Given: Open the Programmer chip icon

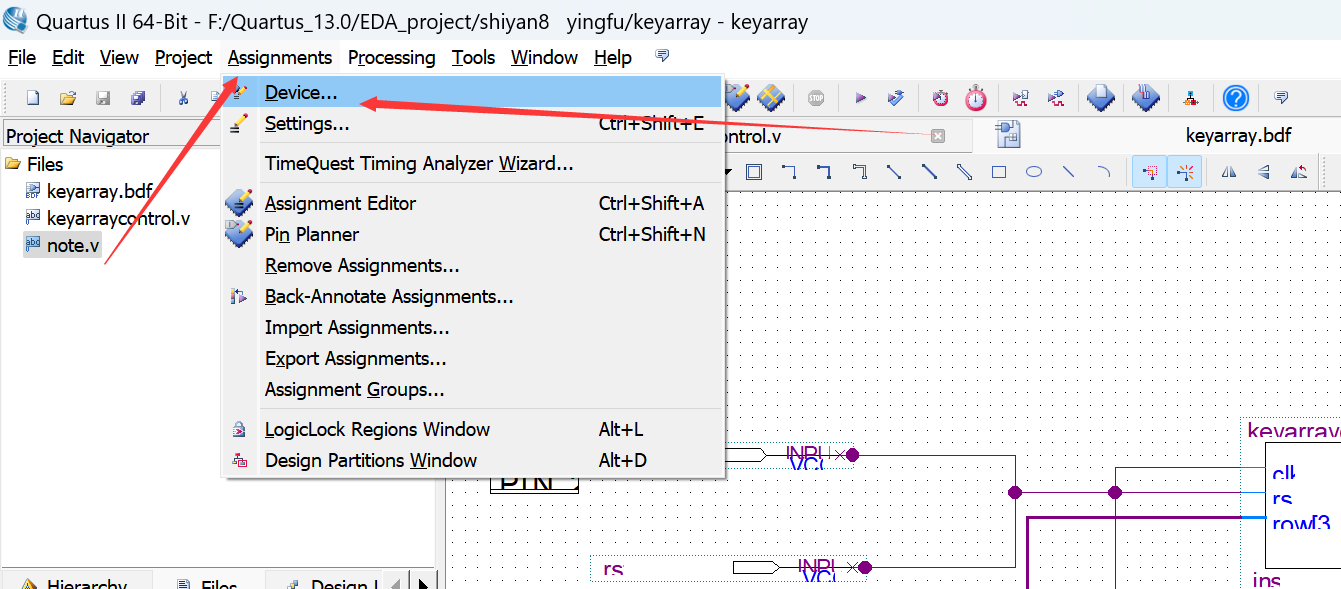Looking at the screenshot, I should (x=1145, y=97).
